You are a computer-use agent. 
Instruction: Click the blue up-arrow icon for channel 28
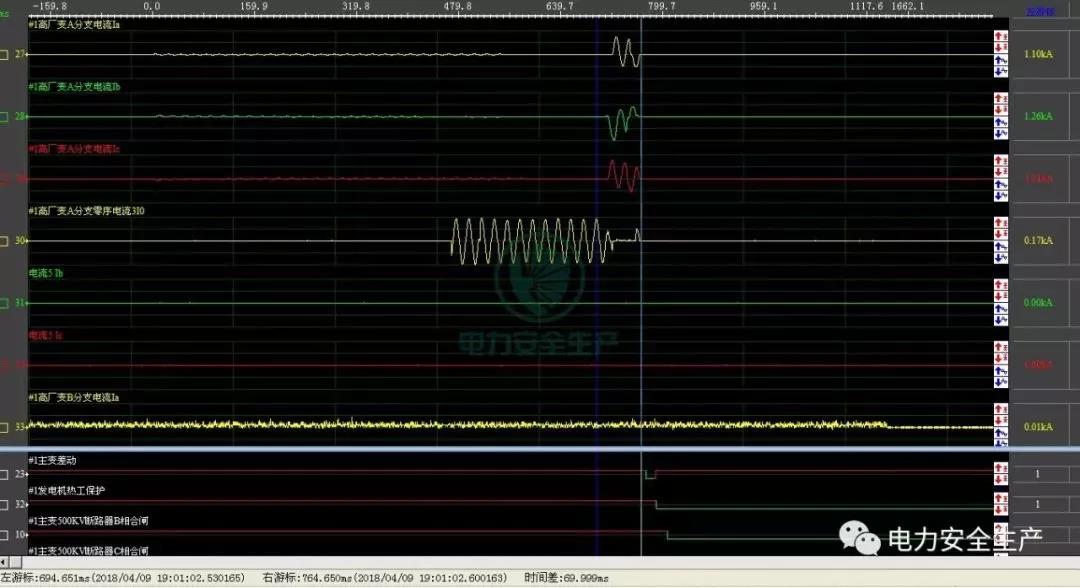(1000, 122)
